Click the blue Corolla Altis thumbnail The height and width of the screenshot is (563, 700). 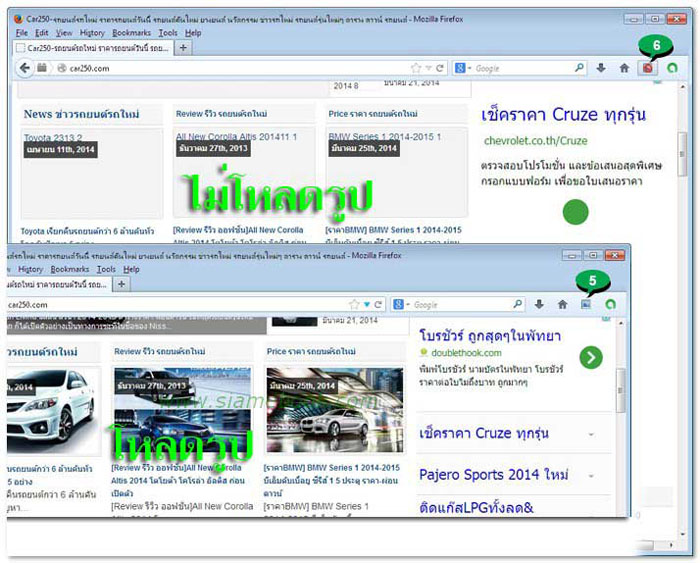point(182,410)
